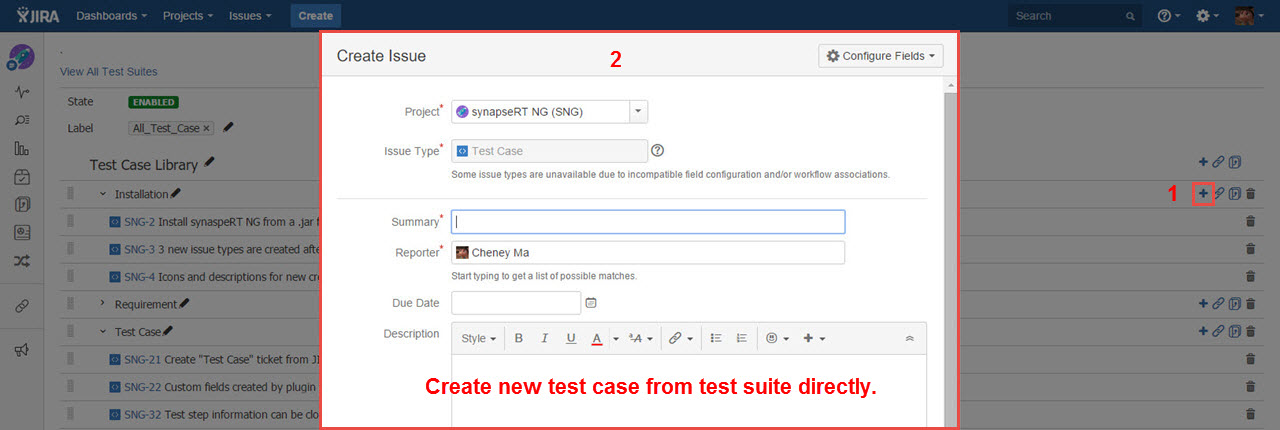Screen dimensions: 1280x430
Task: Apply the red text color
Action: pyautogui.click(x=597, y=339)
